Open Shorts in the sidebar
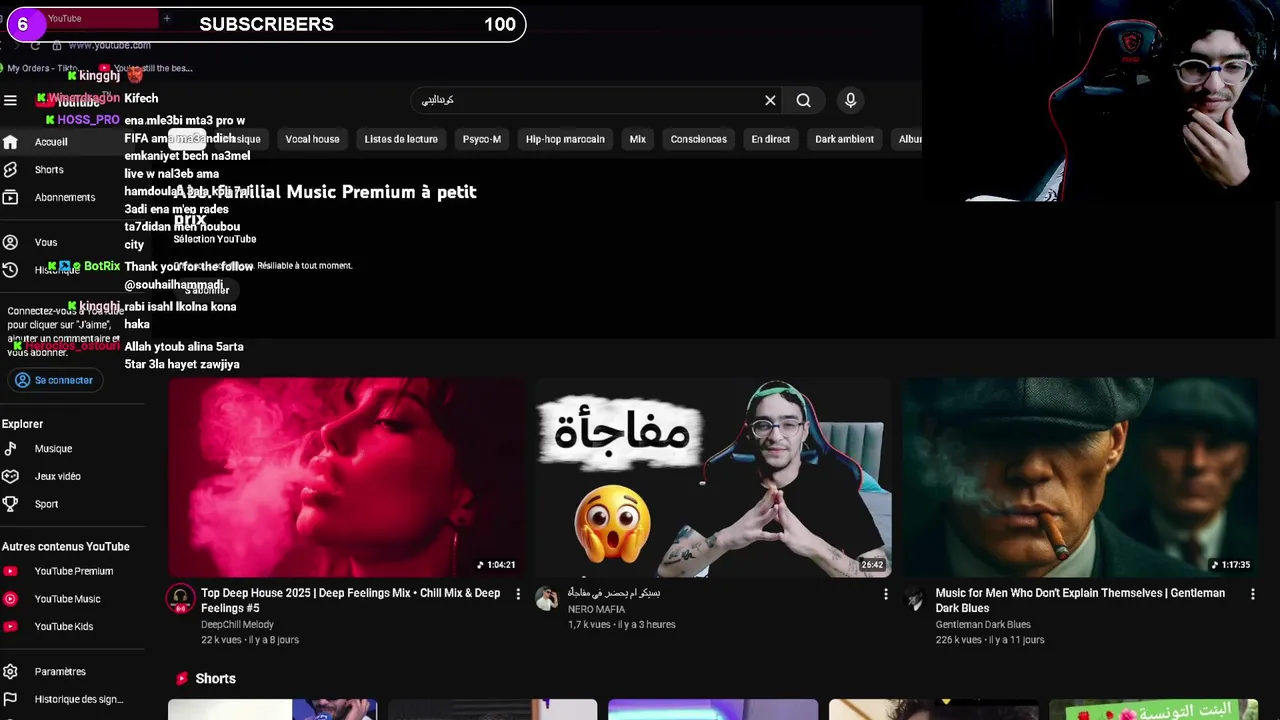 click(x=49, y=170)
